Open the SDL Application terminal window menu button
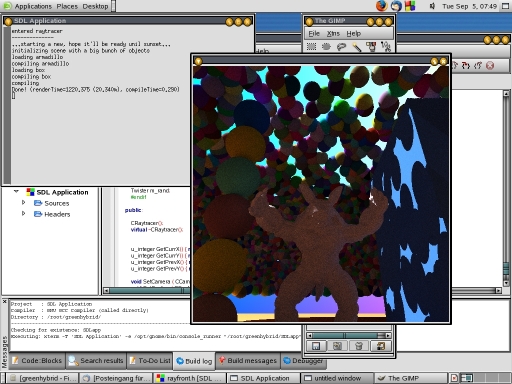This screenshot has height=384, width=512. 8,22
